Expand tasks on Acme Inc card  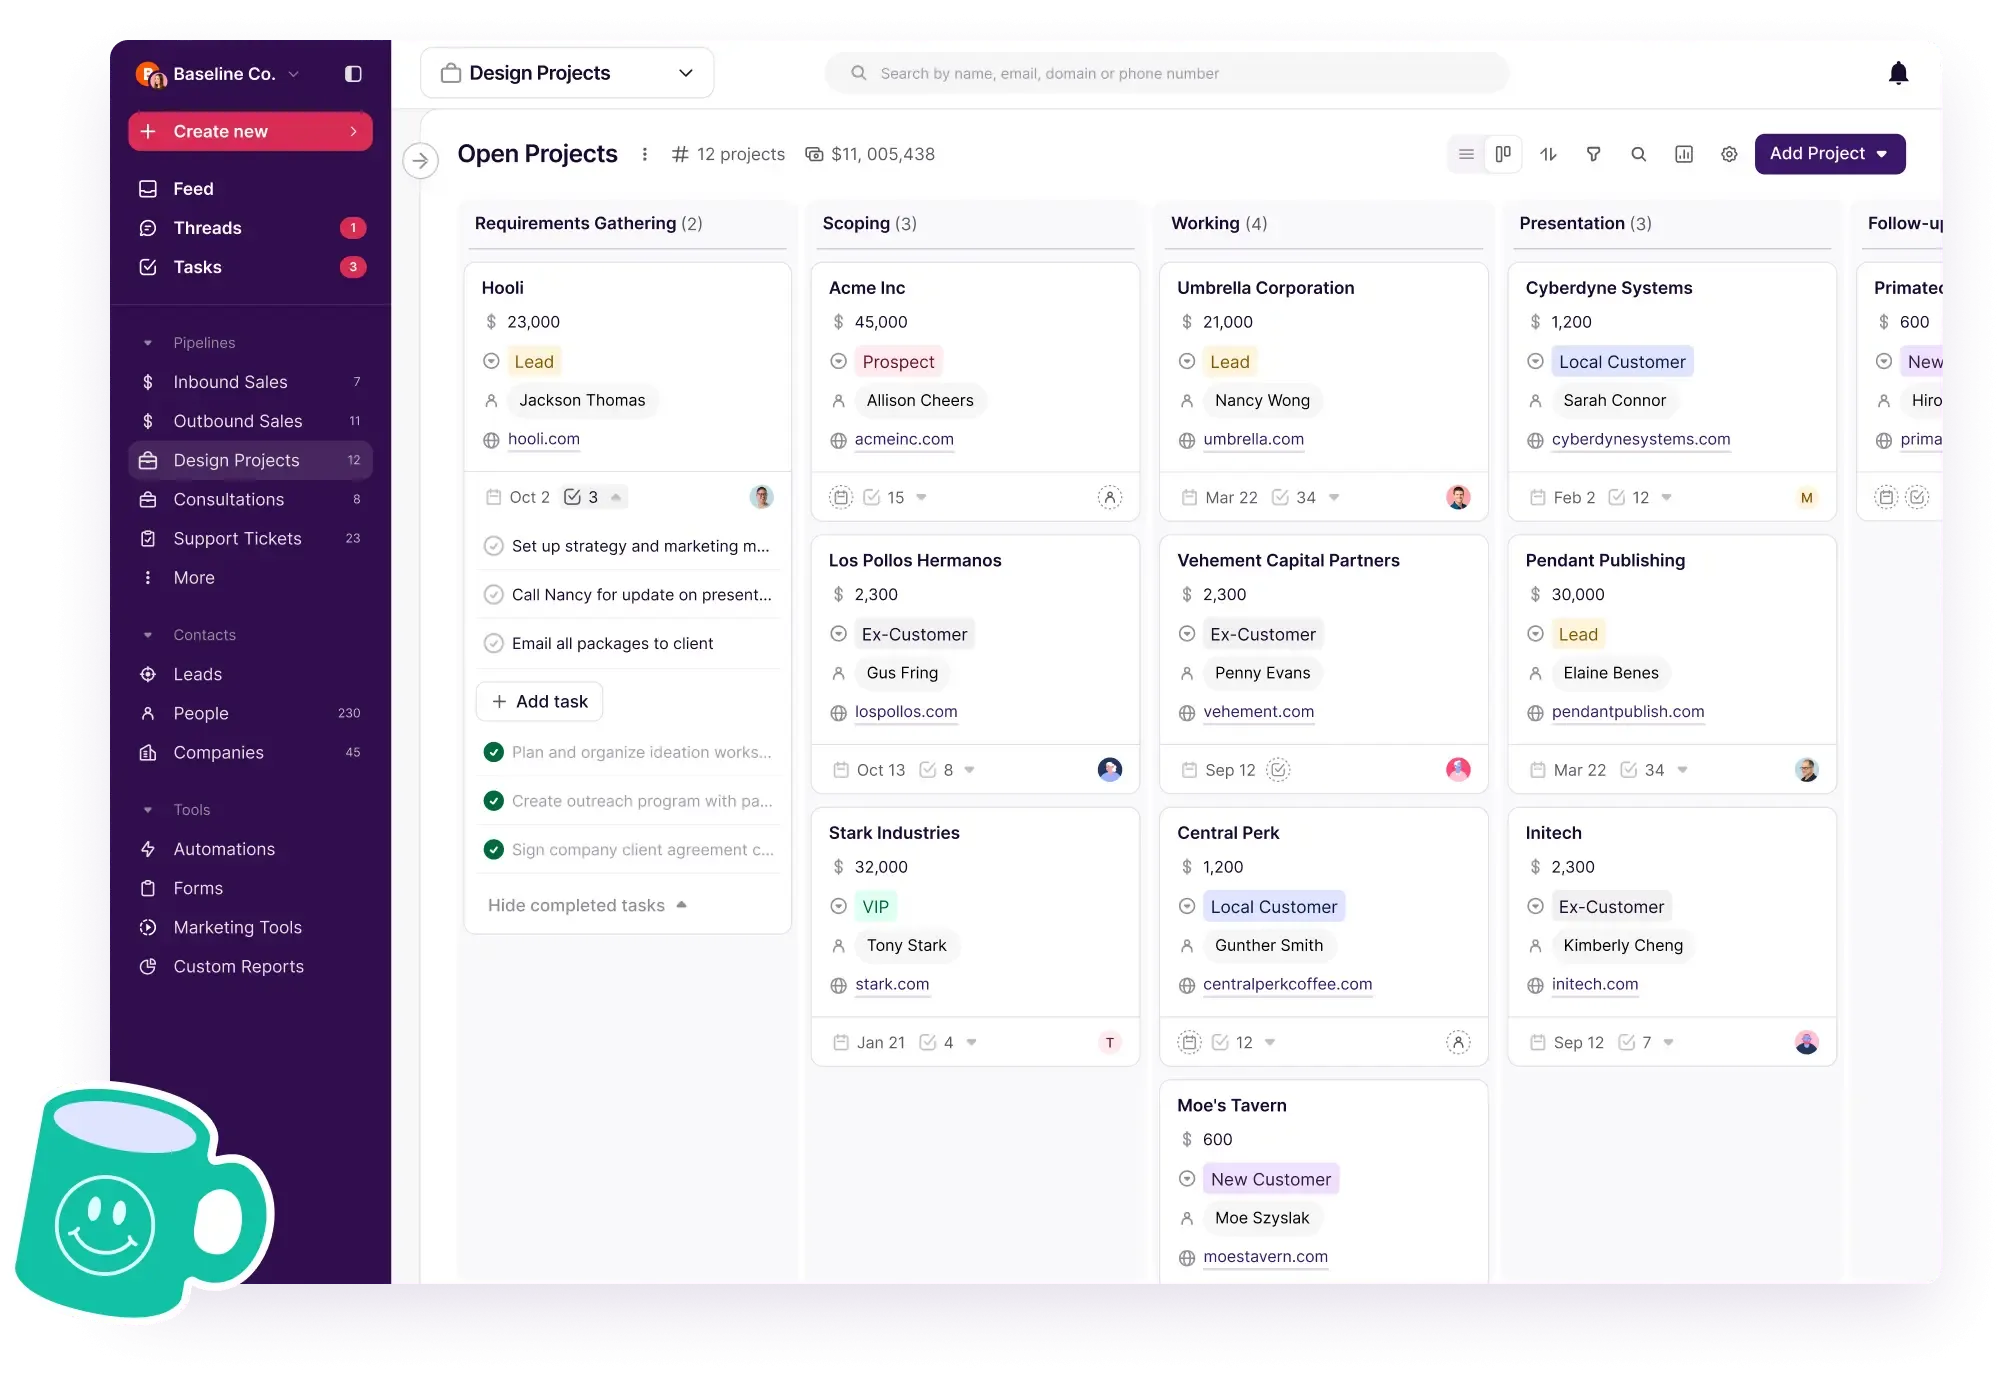pos(921,497)
